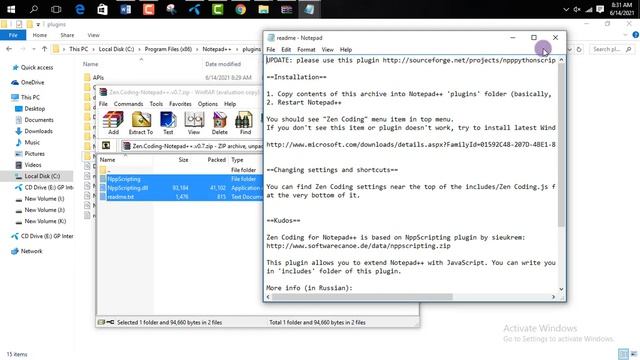Select Downloads in navigation pane
This screenshot has height=360, width=640.
(38, 131)
